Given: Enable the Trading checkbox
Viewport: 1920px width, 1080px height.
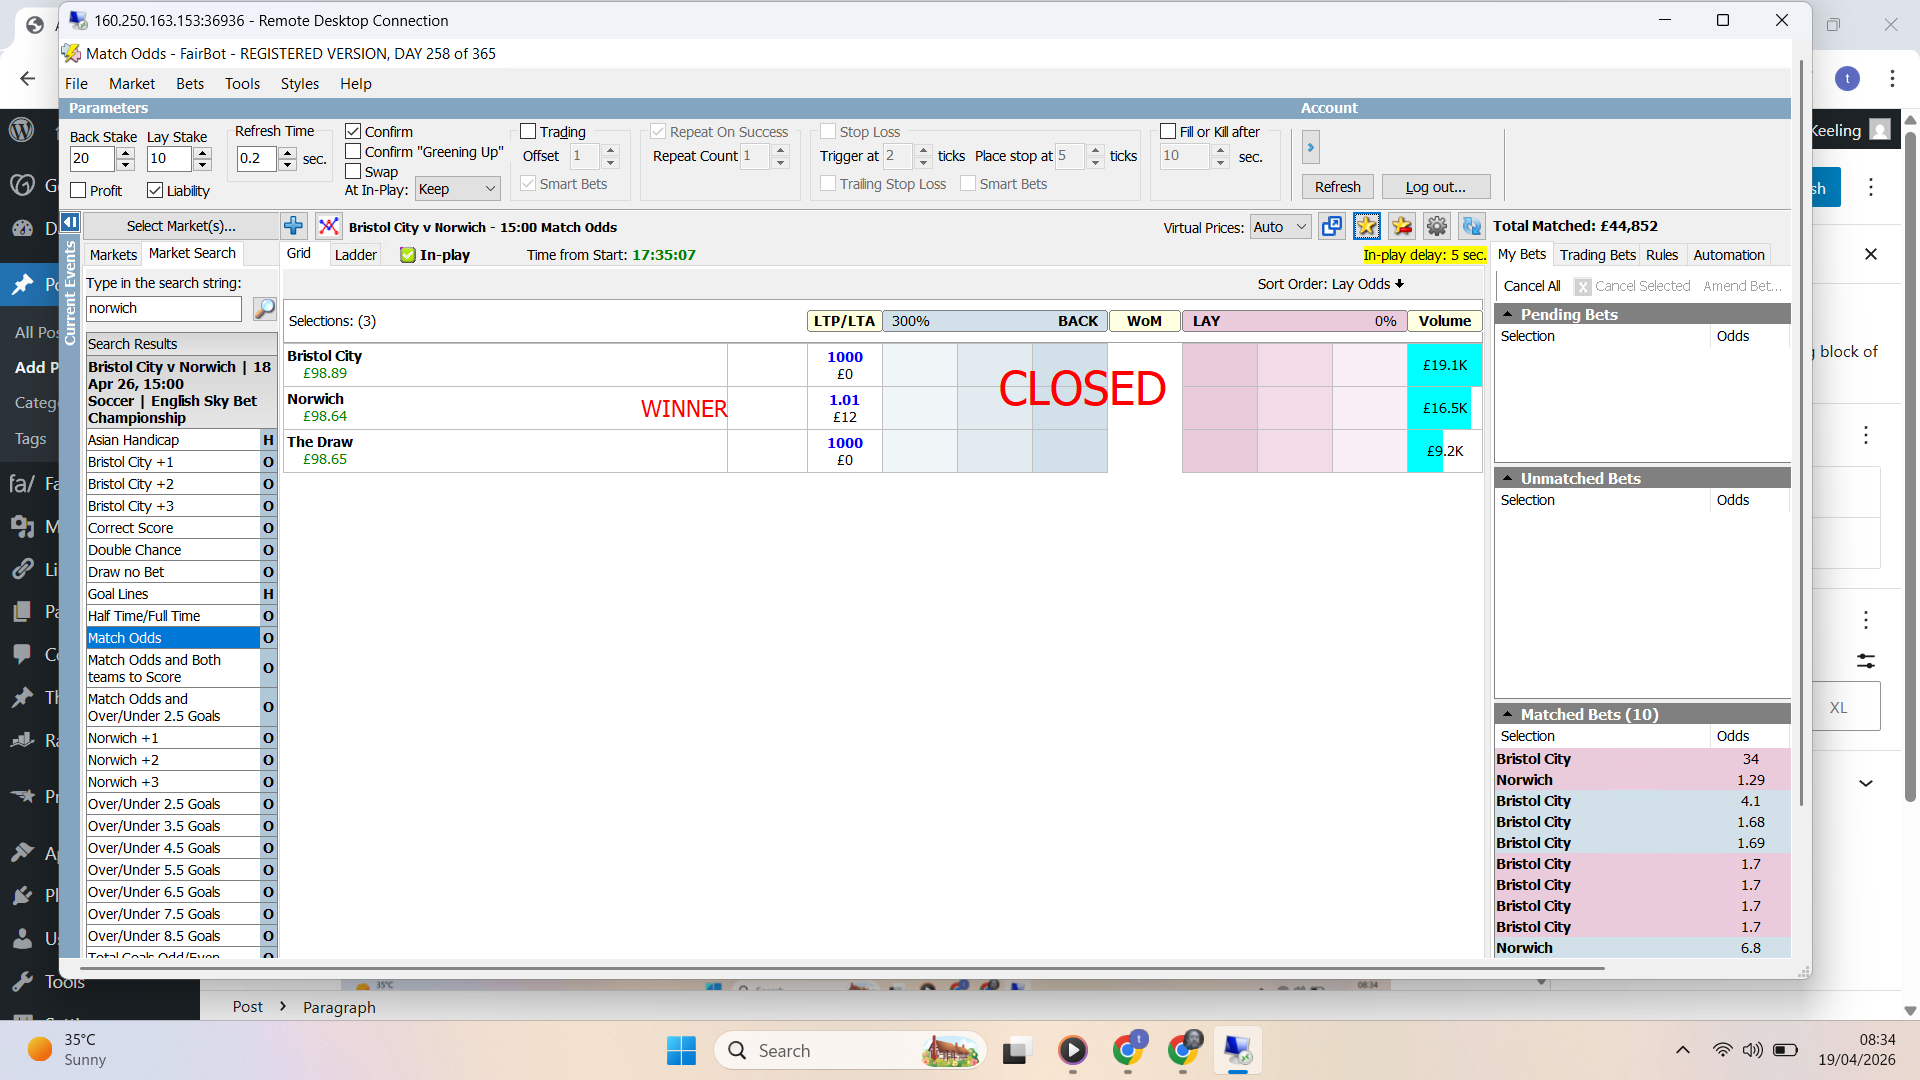Looking at the screenshot, I should (x=528, y=132).
